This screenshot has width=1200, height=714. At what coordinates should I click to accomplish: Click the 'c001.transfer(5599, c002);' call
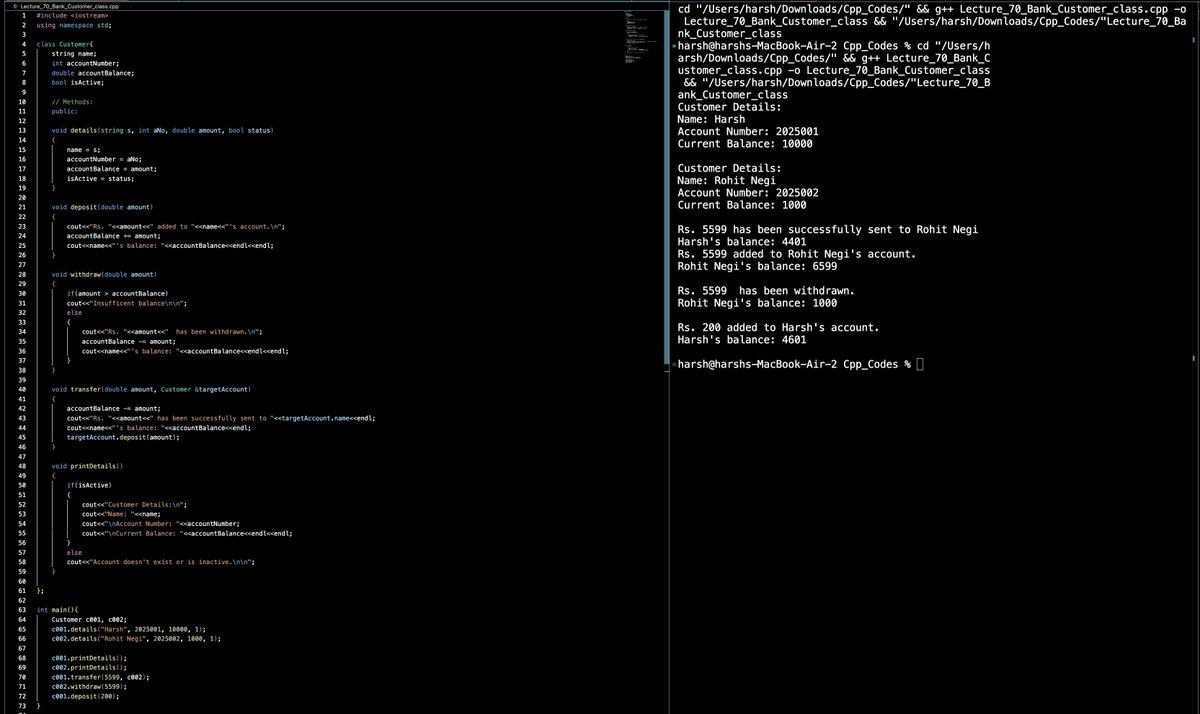point(101,676)
